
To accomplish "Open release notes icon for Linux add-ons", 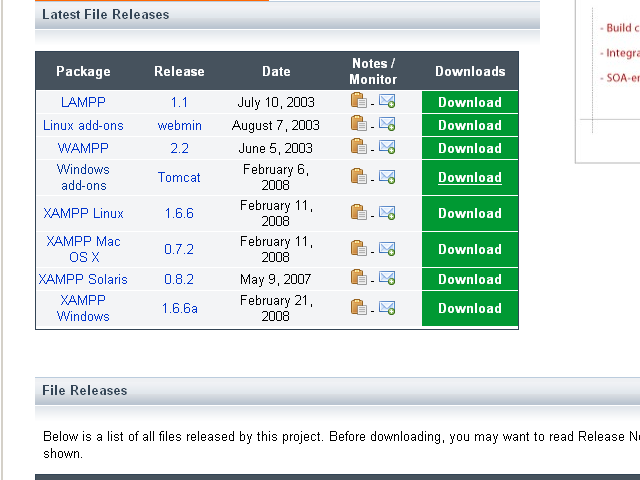I will pos(358,124).
